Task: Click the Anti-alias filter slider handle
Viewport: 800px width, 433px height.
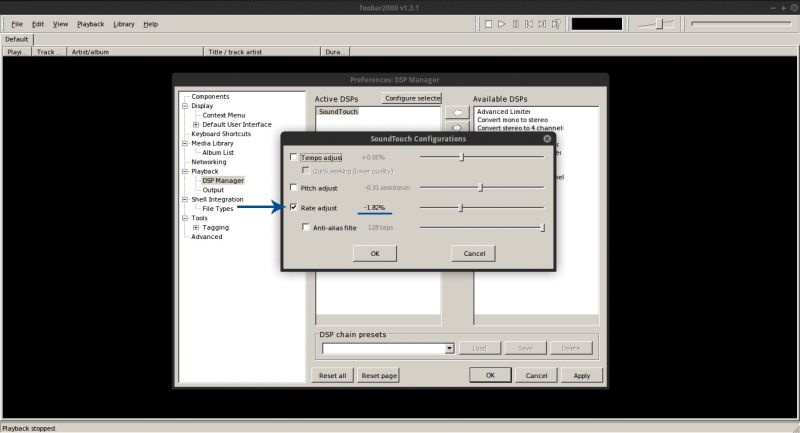Action: pos(542,227)
